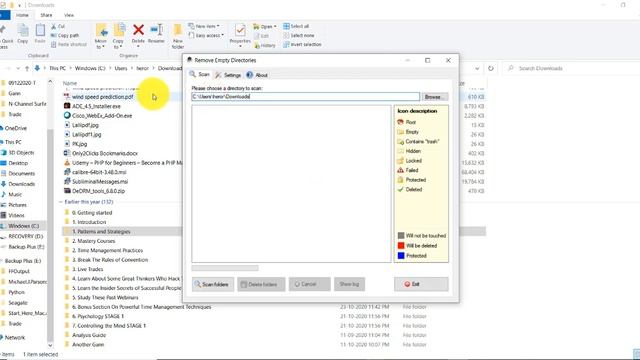Click the Refresh button in address bar

pyautogui.click(x=491, y=68)
